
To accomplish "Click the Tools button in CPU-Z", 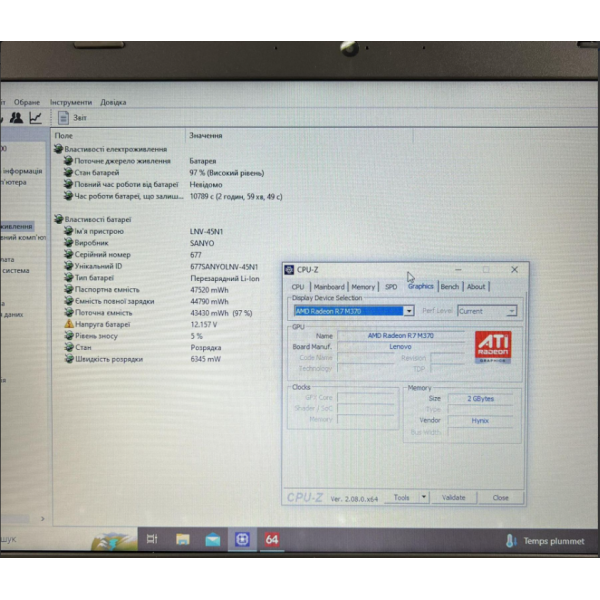I will tap(401, 497).
